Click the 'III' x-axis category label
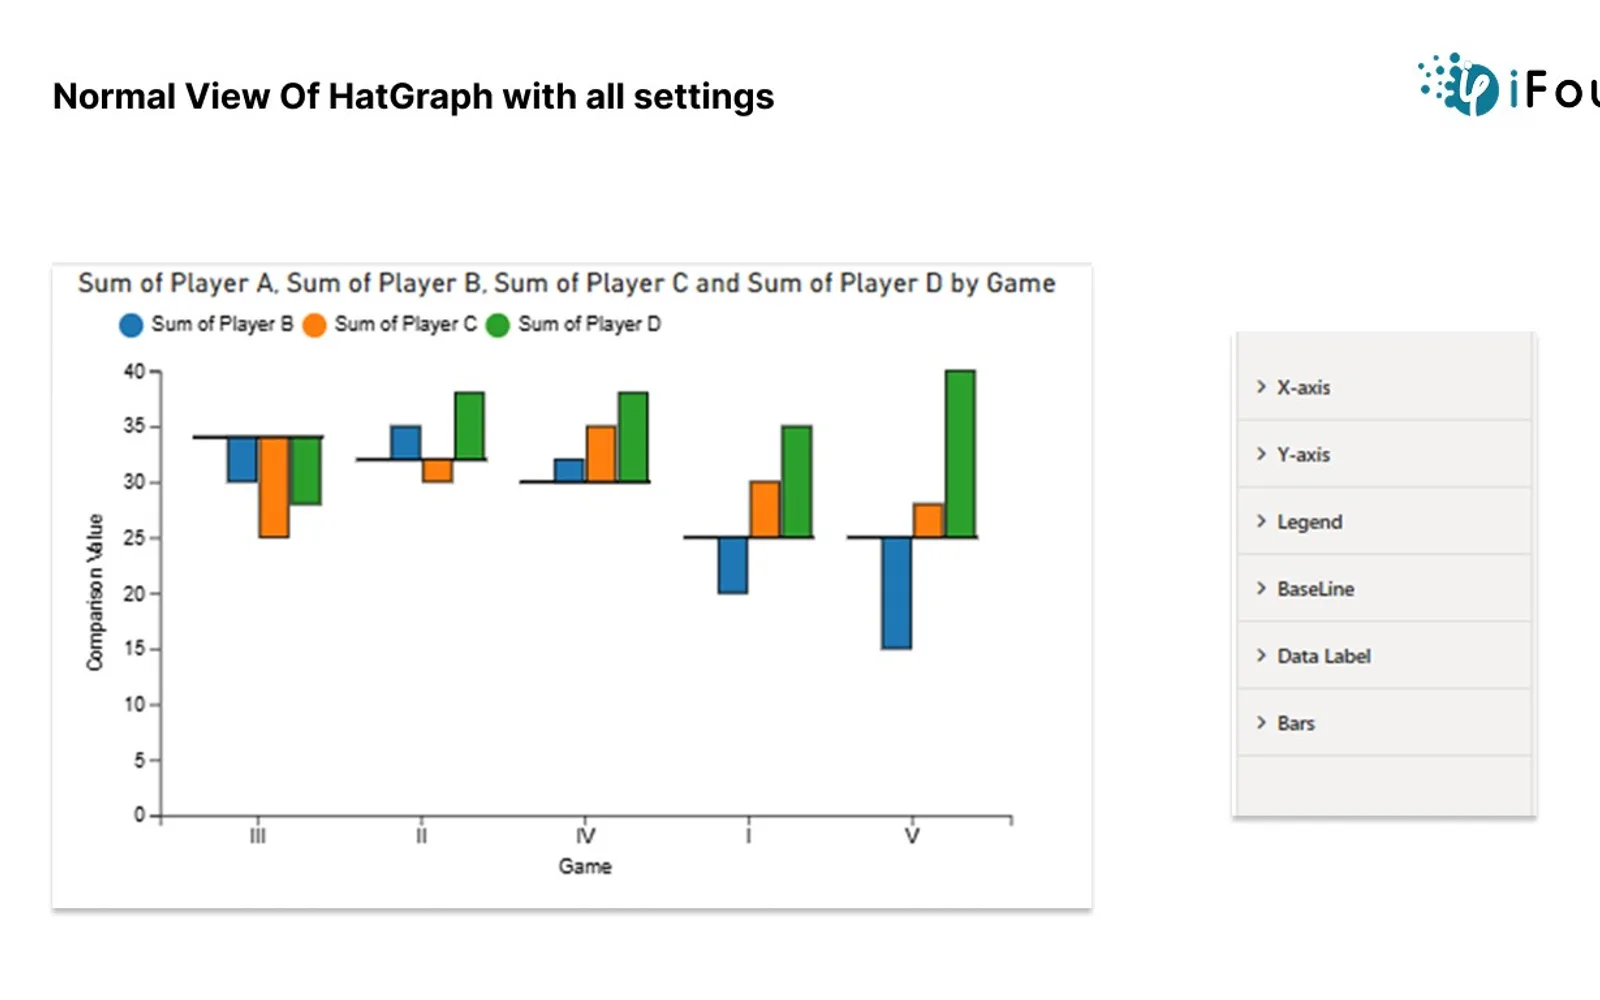Viewport: 1600px width, 1000px height. tap(258, 836)
